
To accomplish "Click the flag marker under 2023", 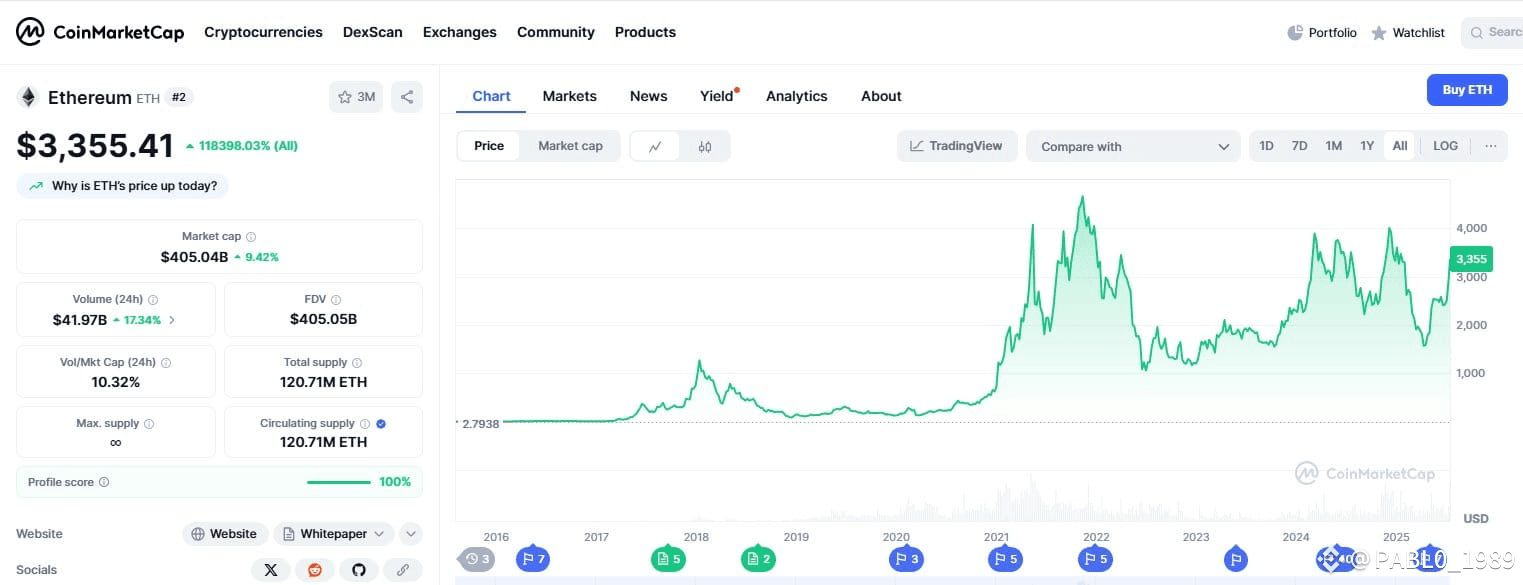I will coord(1235,559).
